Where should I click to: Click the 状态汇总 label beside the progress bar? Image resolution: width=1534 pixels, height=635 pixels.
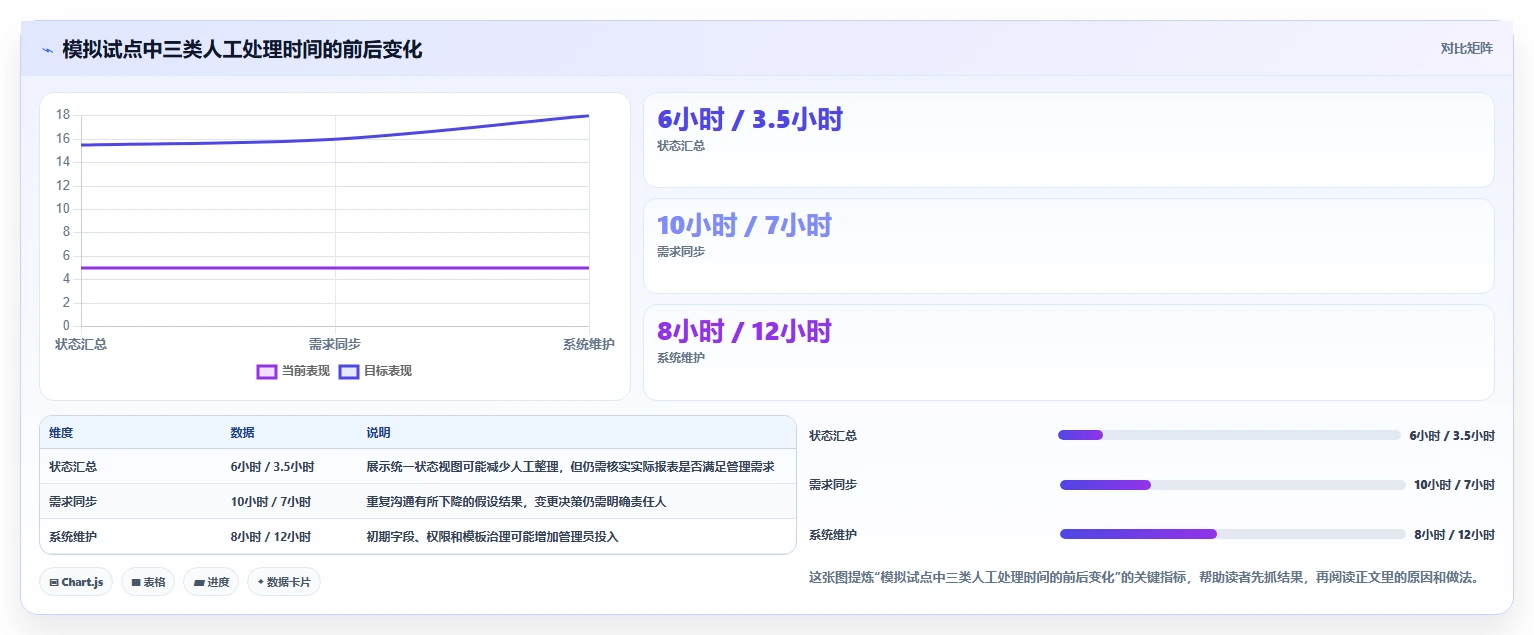pyautogui.click(x=833, y=436)
